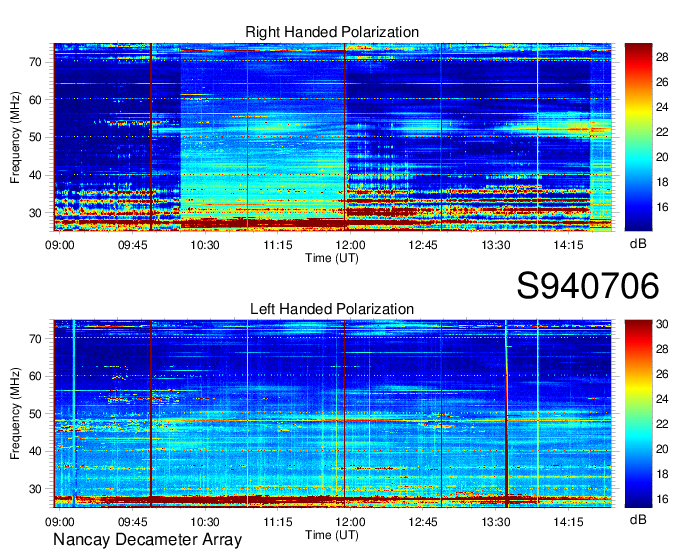Click the 14:15 tick under the Right Handed plot
The image size is (680, 552).
pos(569,245)
